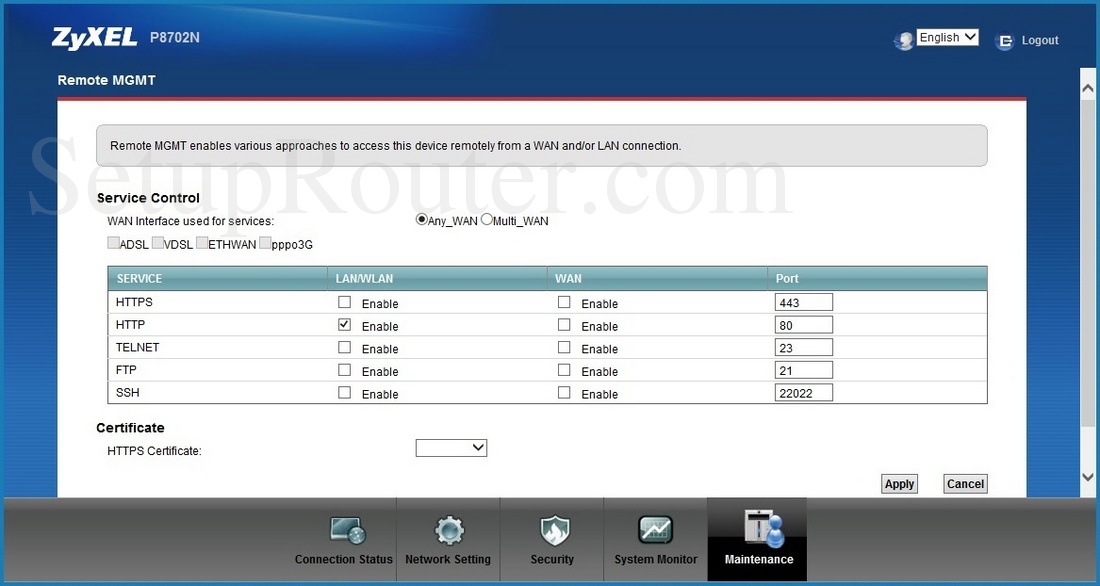Select the Multi_WAN radio button

point(487,220)
